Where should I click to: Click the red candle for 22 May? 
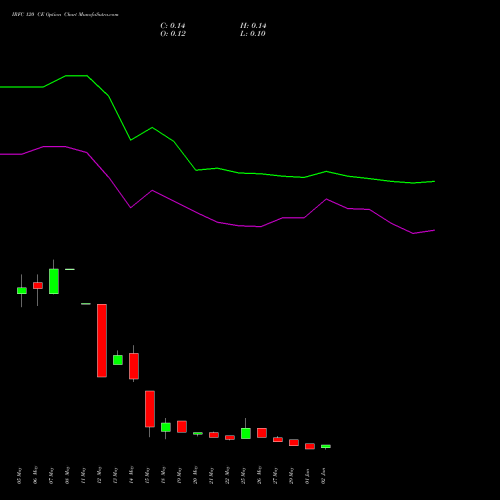pyautogui.click(x=230, y=438)
